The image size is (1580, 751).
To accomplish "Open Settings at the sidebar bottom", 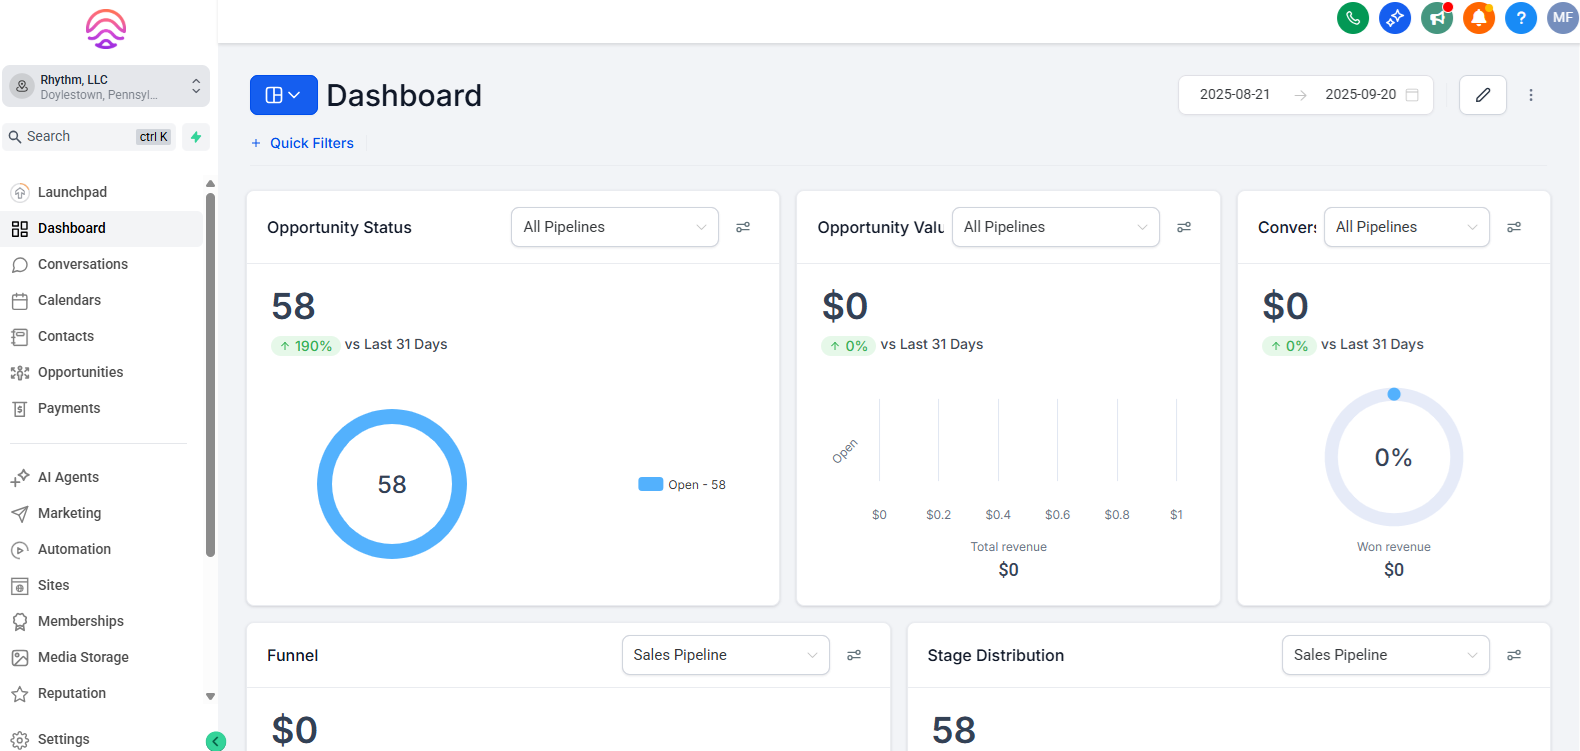I will point(63,739).
